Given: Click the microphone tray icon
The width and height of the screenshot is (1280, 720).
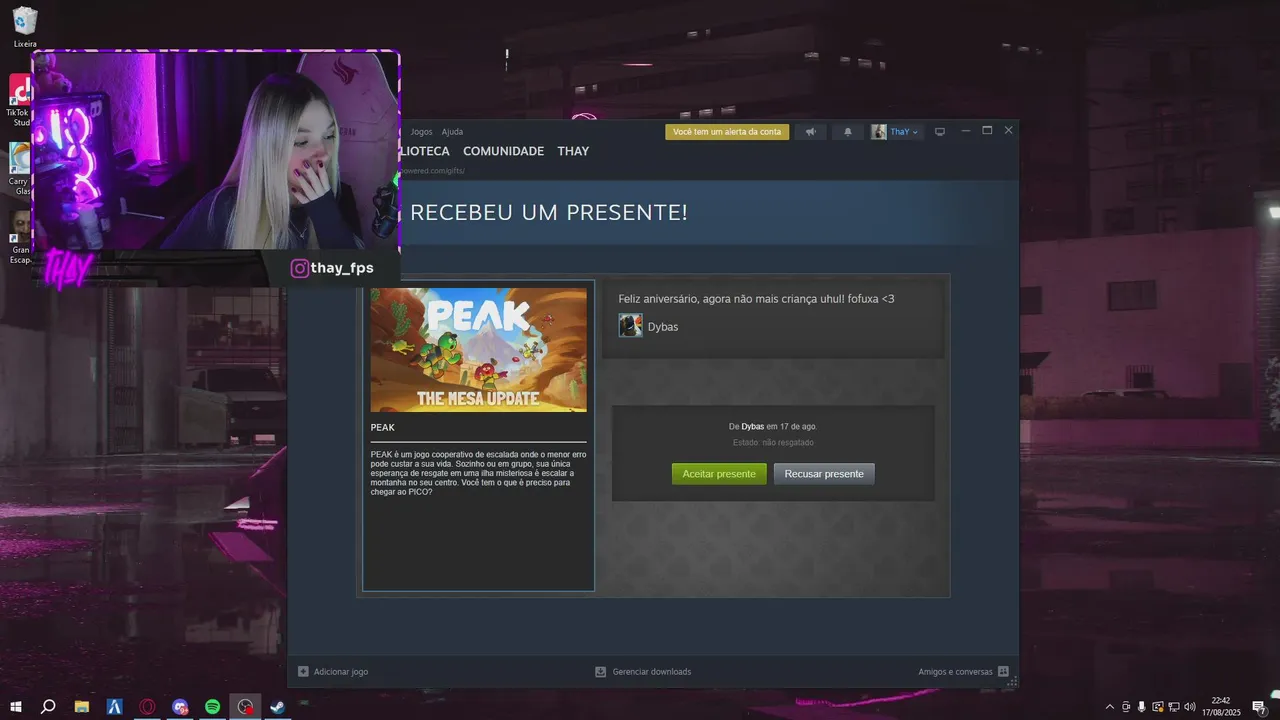Looking at the screenshot, I should pos(1142,707).
